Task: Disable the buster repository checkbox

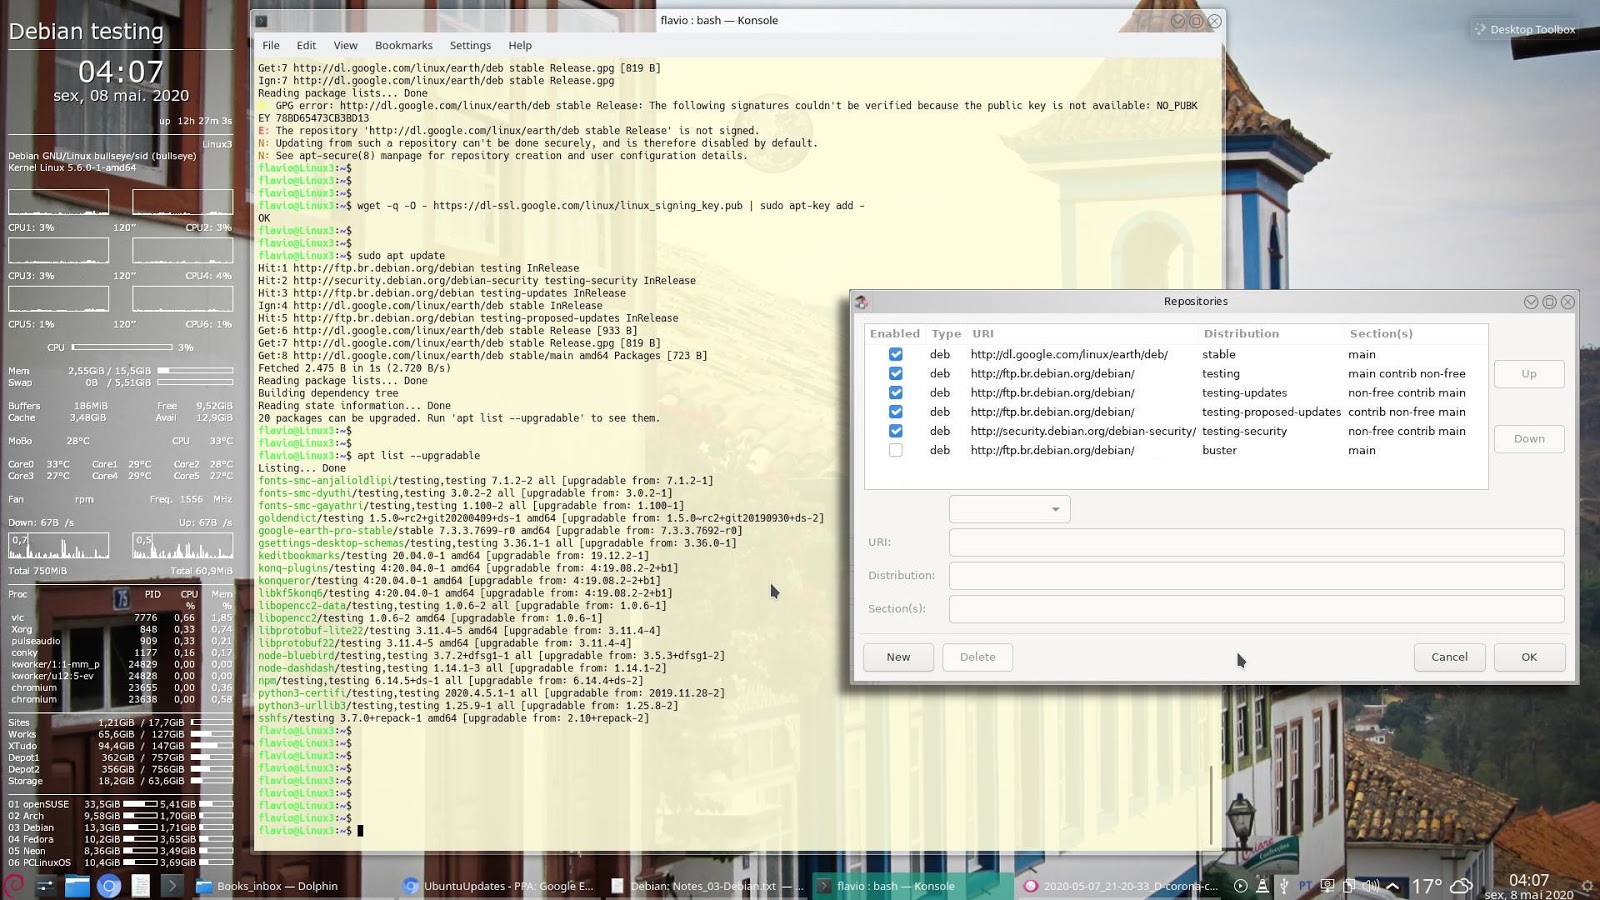Action: [895, 450]
